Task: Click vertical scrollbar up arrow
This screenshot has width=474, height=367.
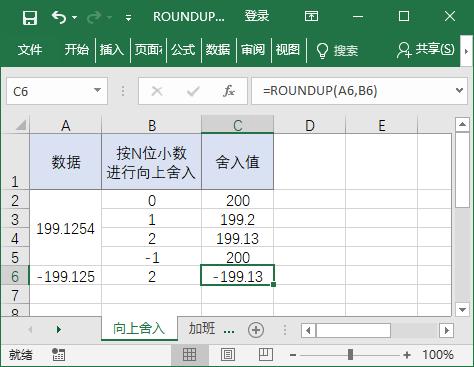Action: pyautogui.click(x=462, y=124)
